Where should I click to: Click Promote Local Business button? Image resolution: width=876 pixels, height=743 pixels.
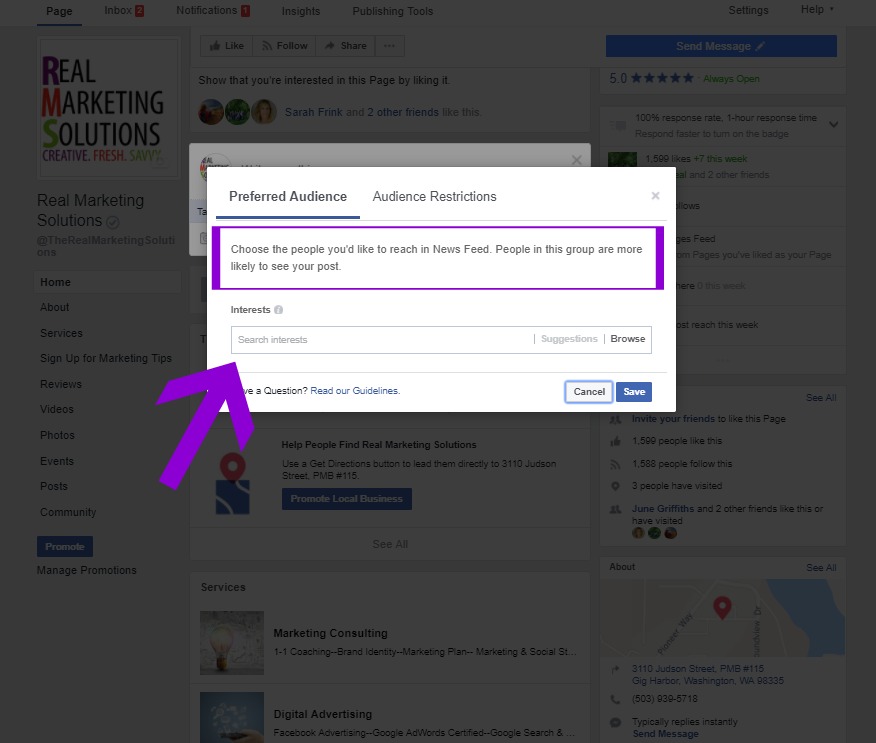346,499
